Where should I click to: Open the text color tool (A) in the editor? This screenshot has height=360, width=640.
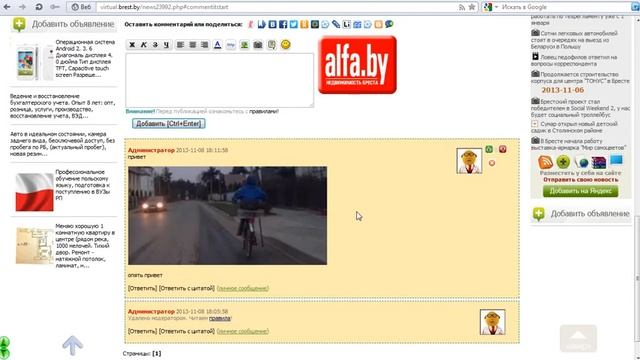[218, 45]
